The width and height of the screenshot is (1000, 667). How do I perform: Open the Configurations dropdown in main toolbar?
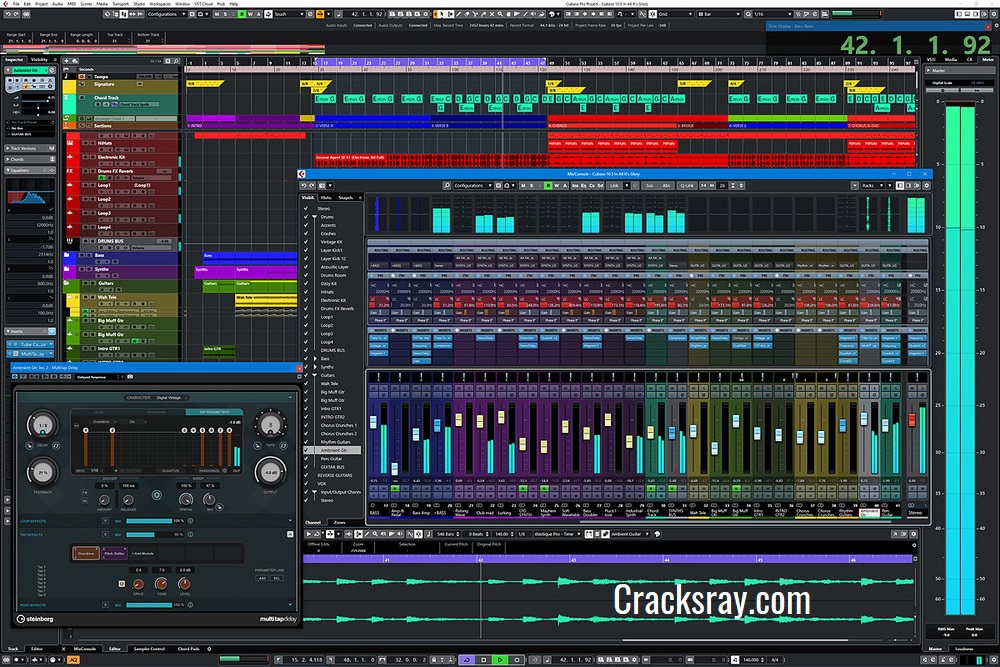[166, 14]
